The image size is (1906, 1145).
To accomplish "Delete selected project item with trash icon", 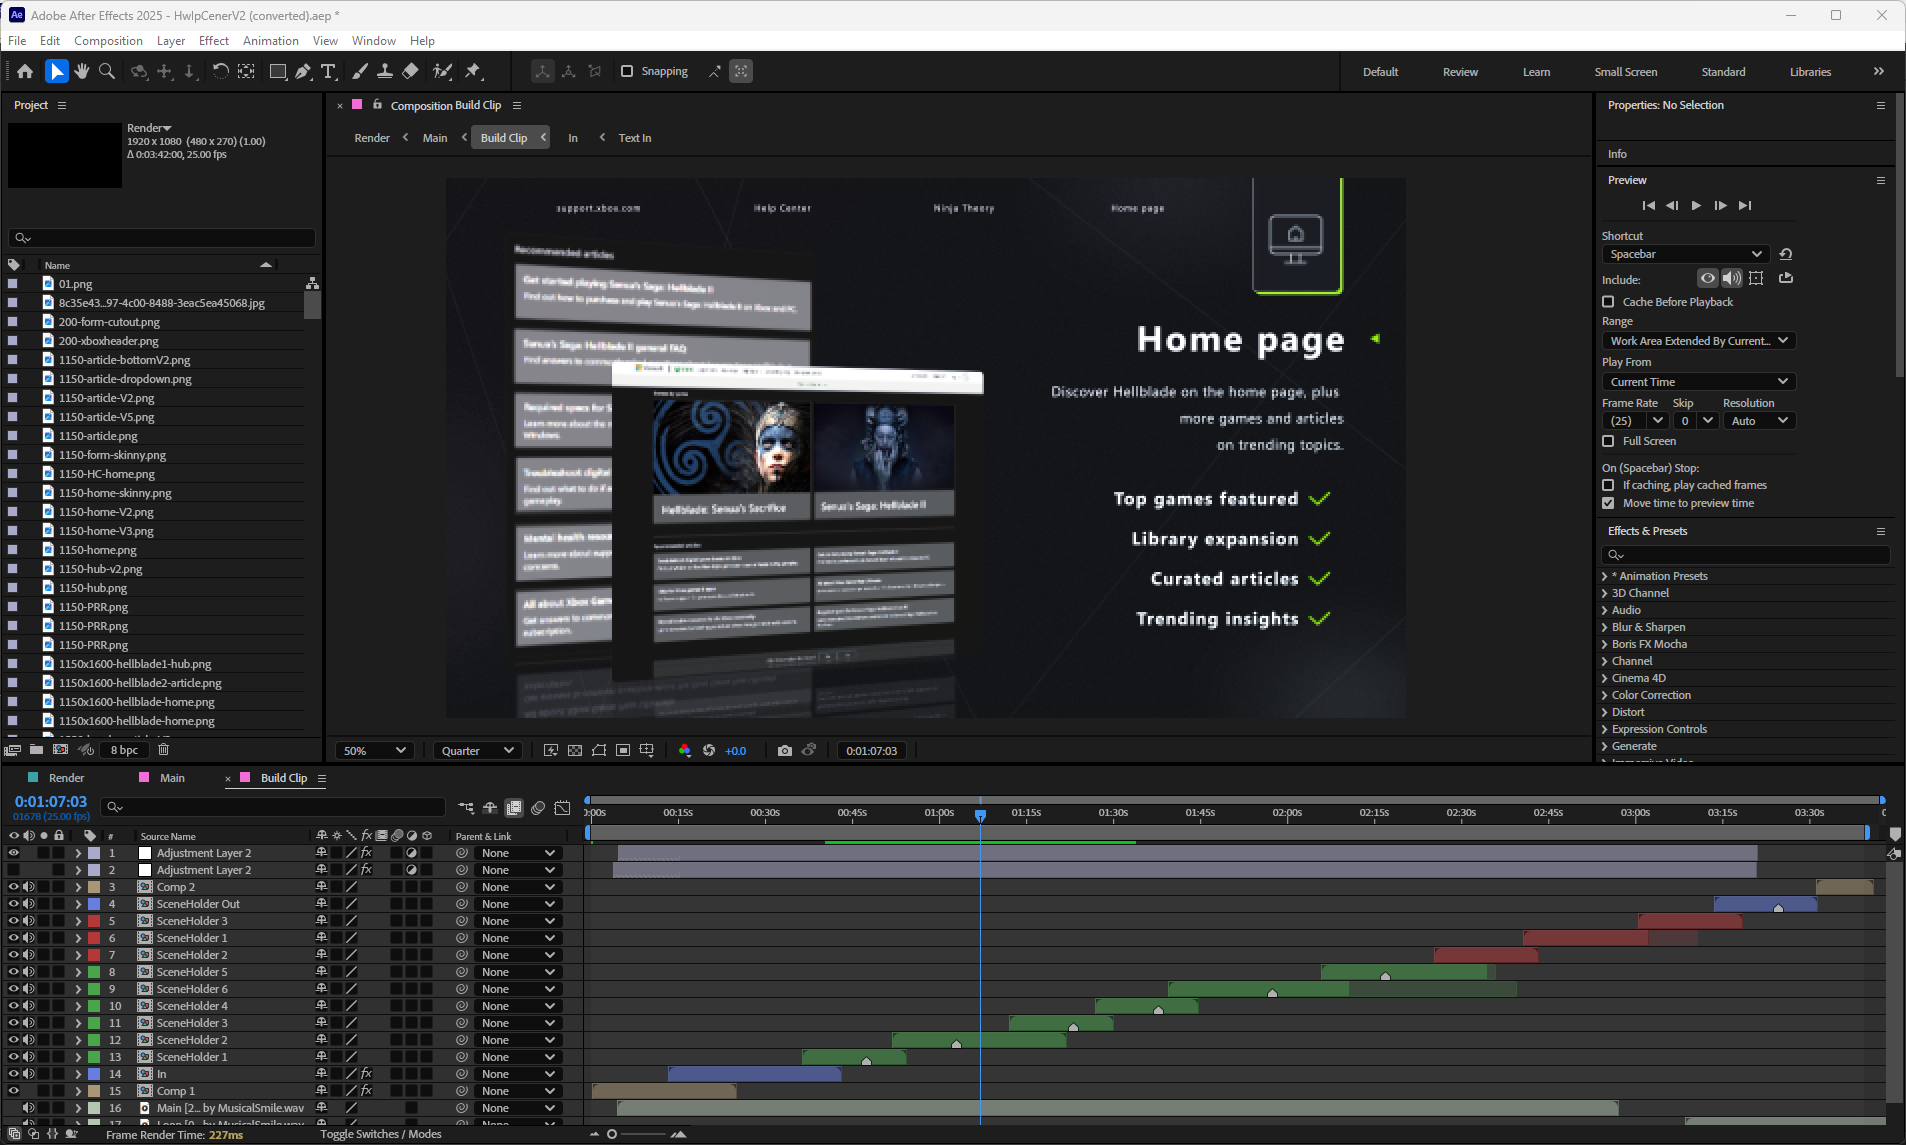I will pos(164,749).
